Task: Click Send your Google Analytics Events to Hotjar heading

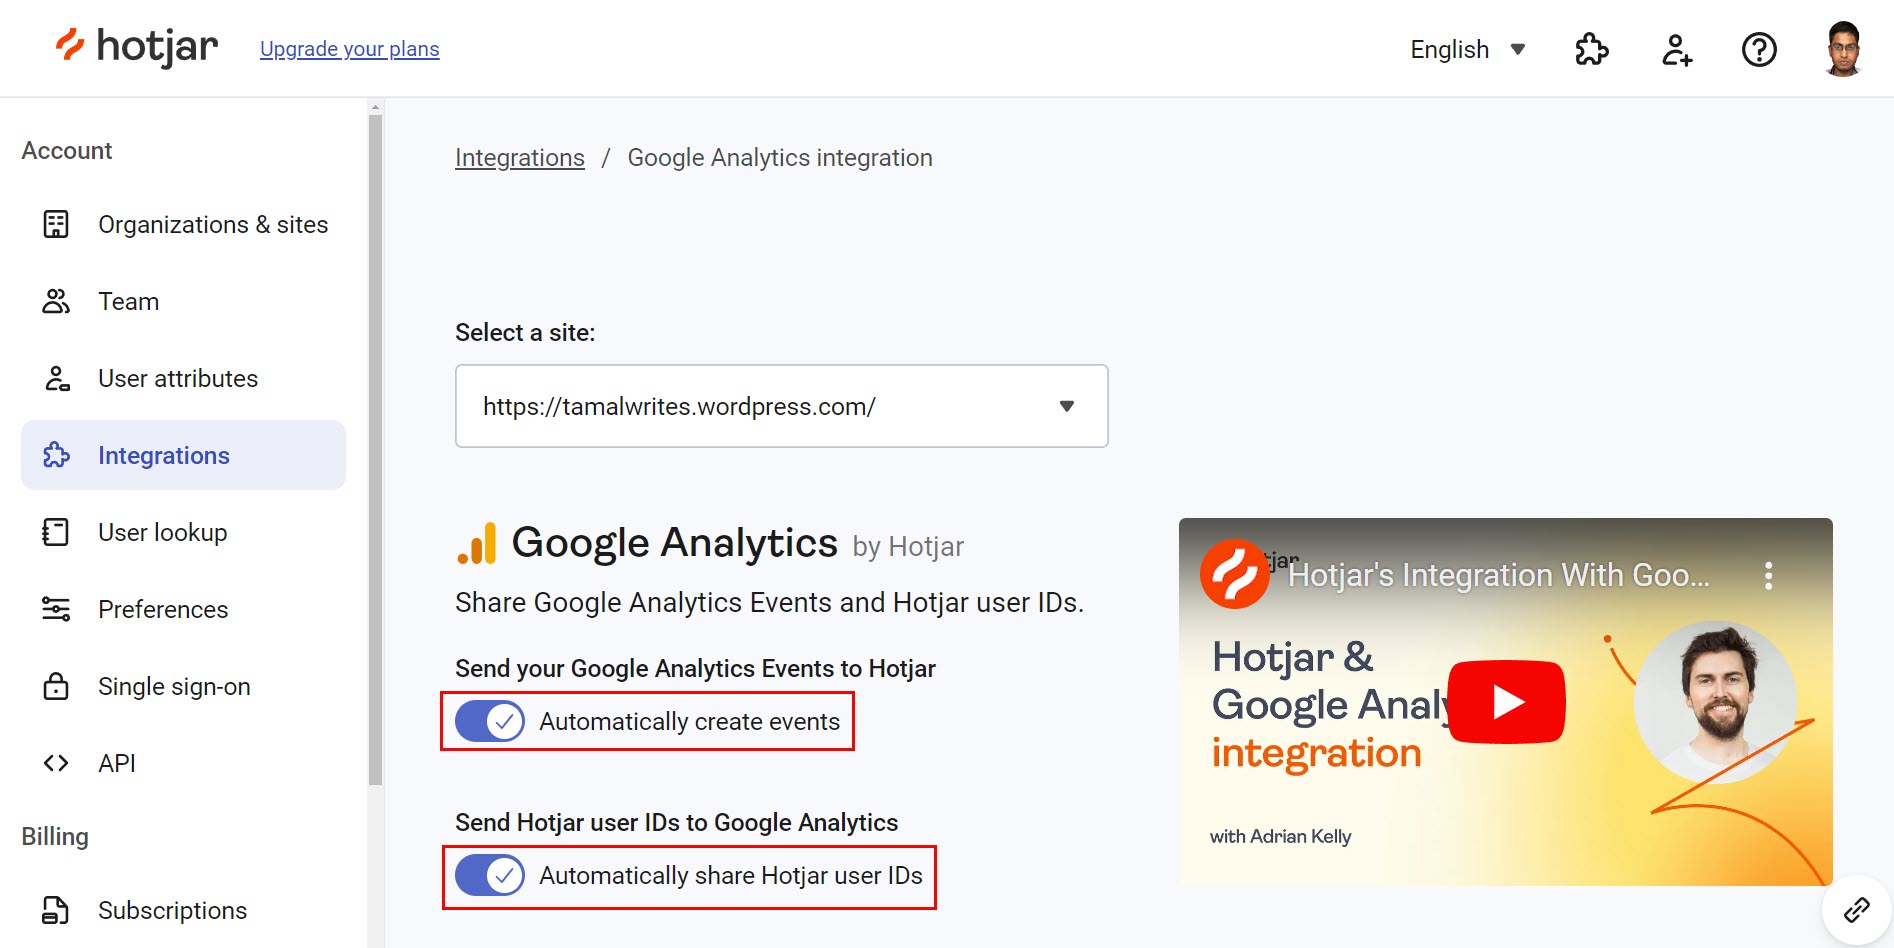Action: click(x=695, y=668)
